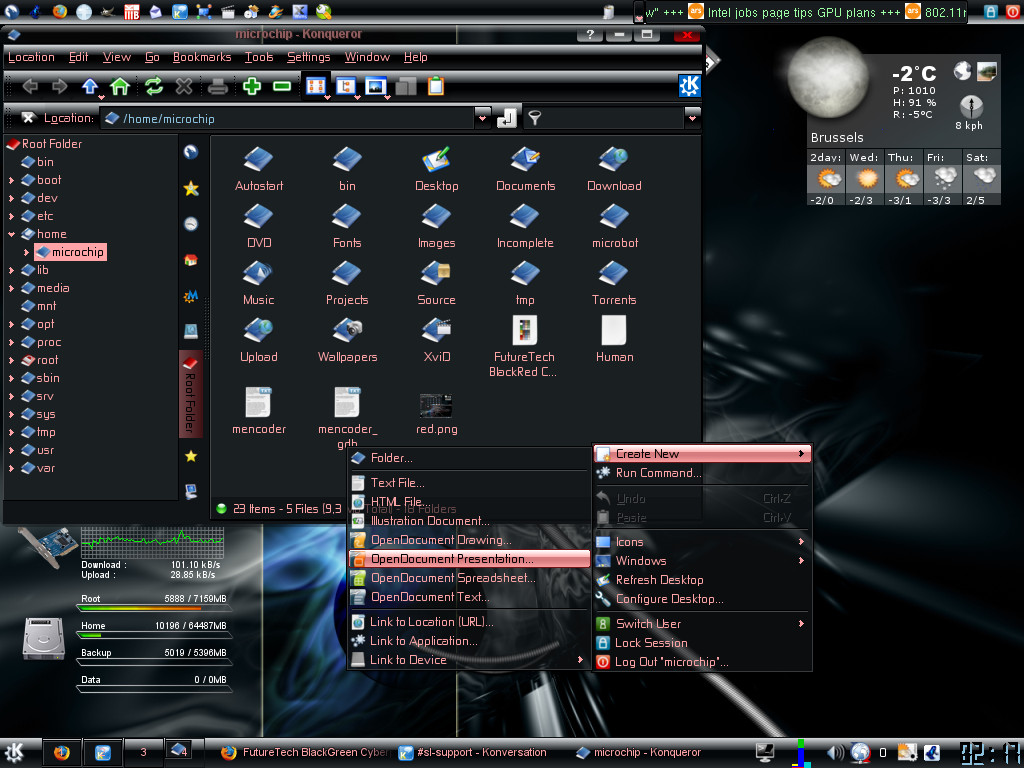Open the Desktop folder icon
Image resolution: width=1024 pixels, height=768 pixels.
[436, 169]
